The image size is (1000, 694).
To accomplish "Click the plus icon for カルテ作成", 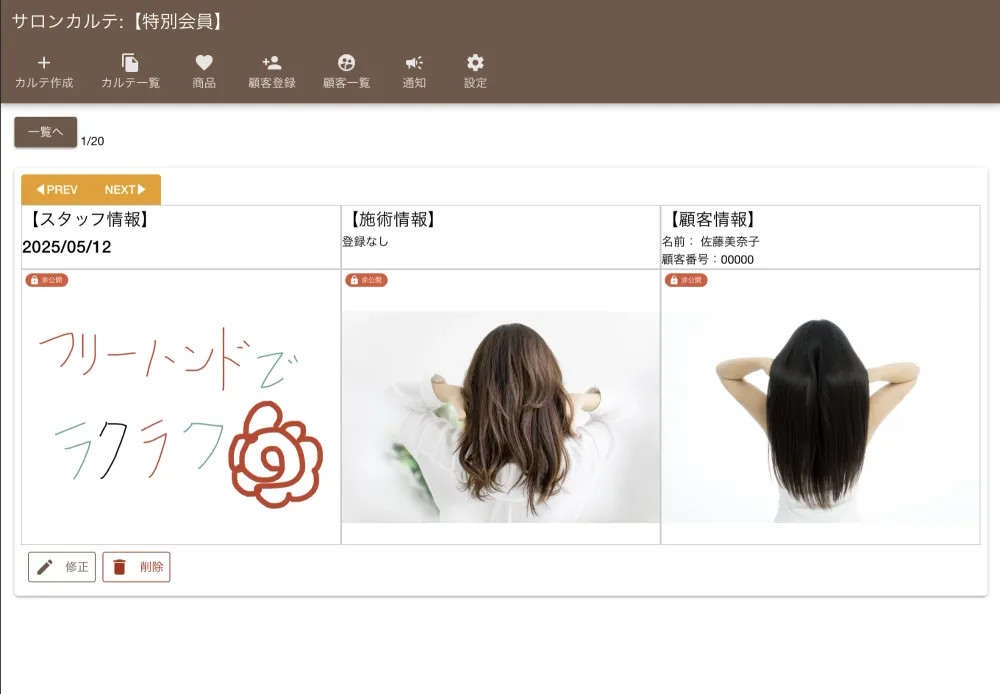I will point(44,63).
